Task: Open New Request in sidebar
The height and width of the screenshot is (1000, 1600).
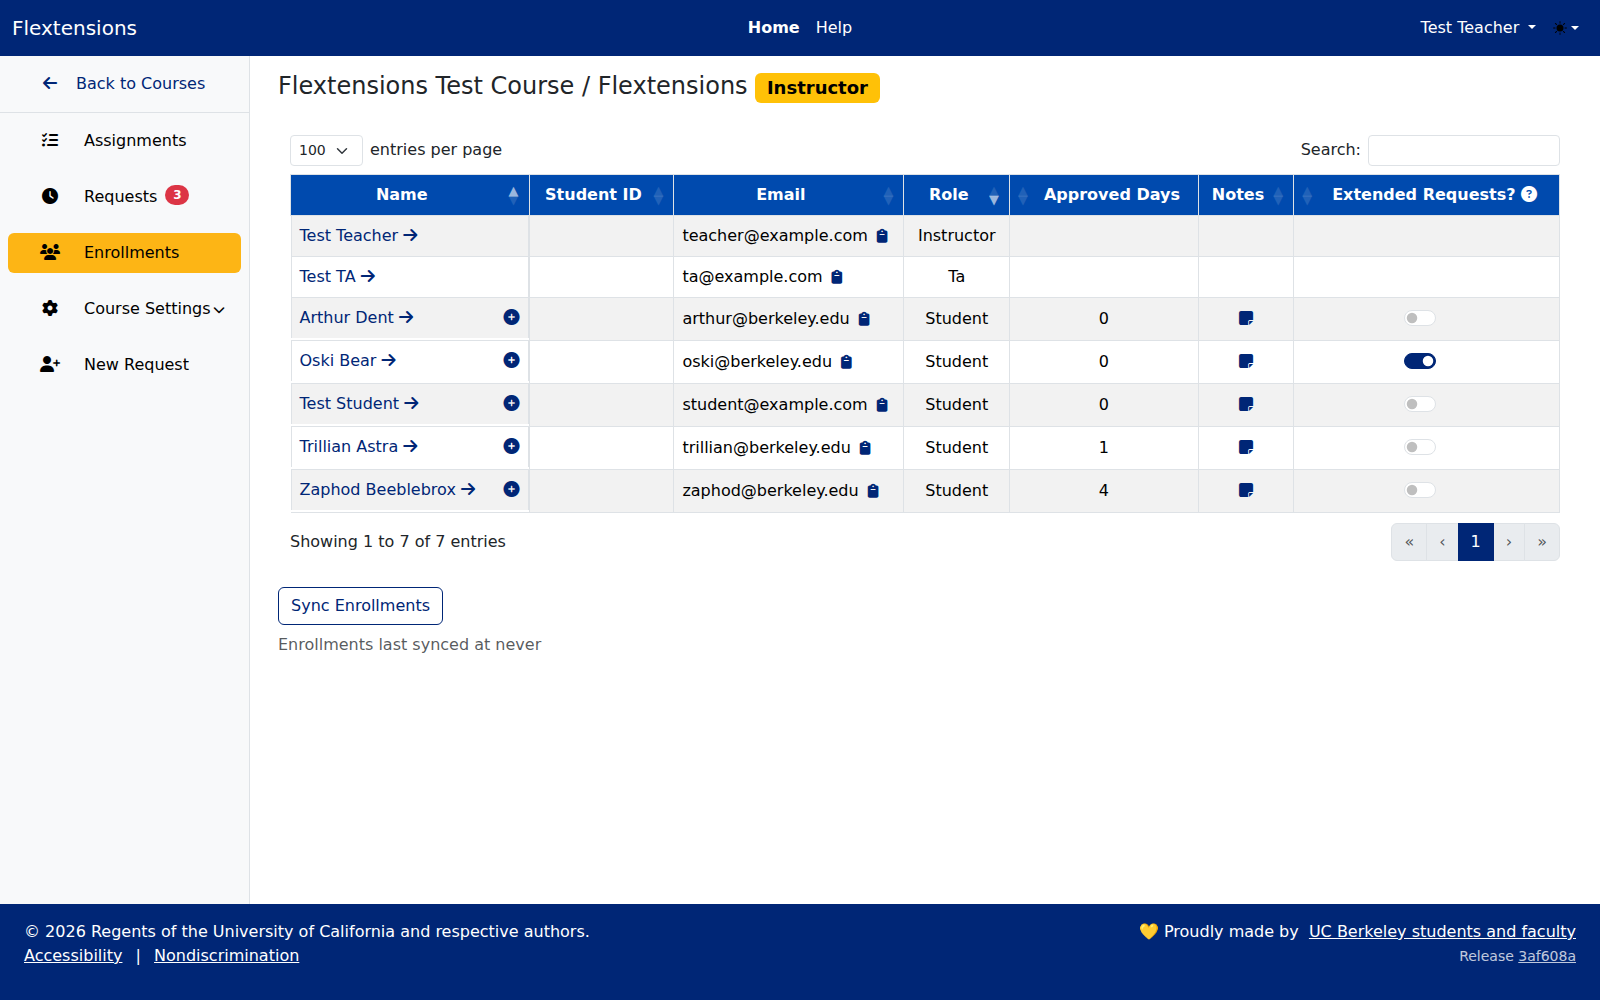Action: pos(124,365)
